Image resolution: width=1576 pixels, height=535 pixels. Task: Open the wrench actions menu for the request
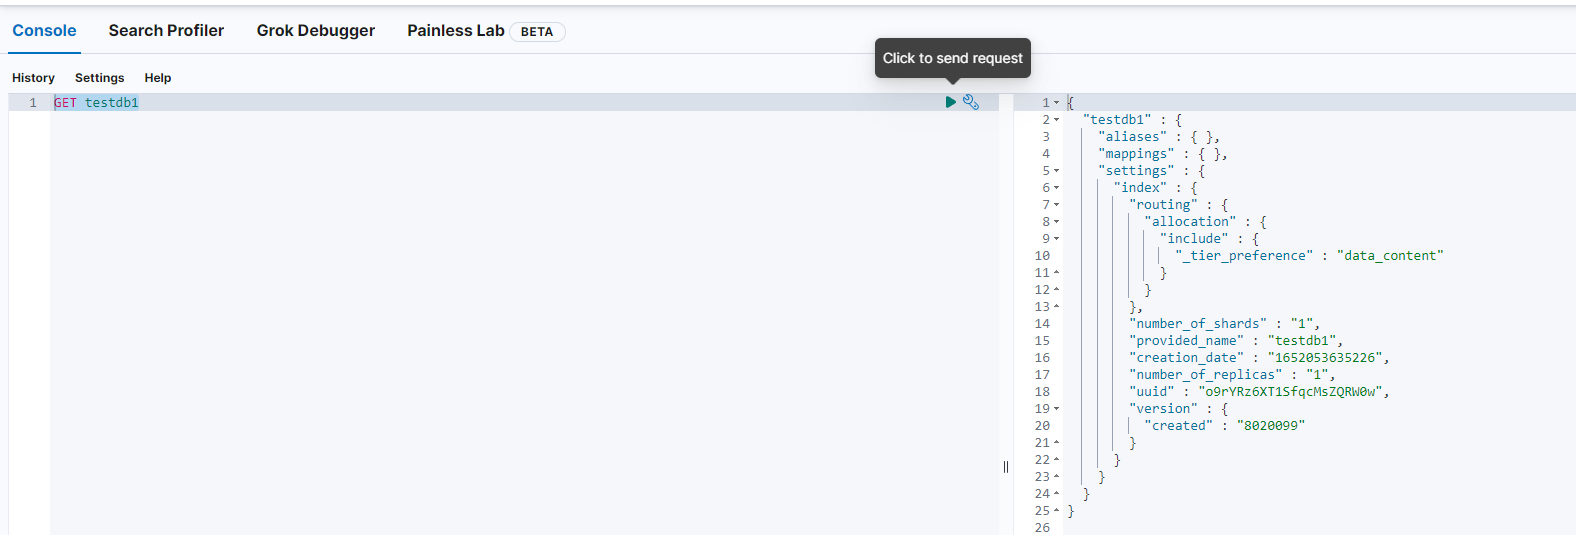point(970,102)
